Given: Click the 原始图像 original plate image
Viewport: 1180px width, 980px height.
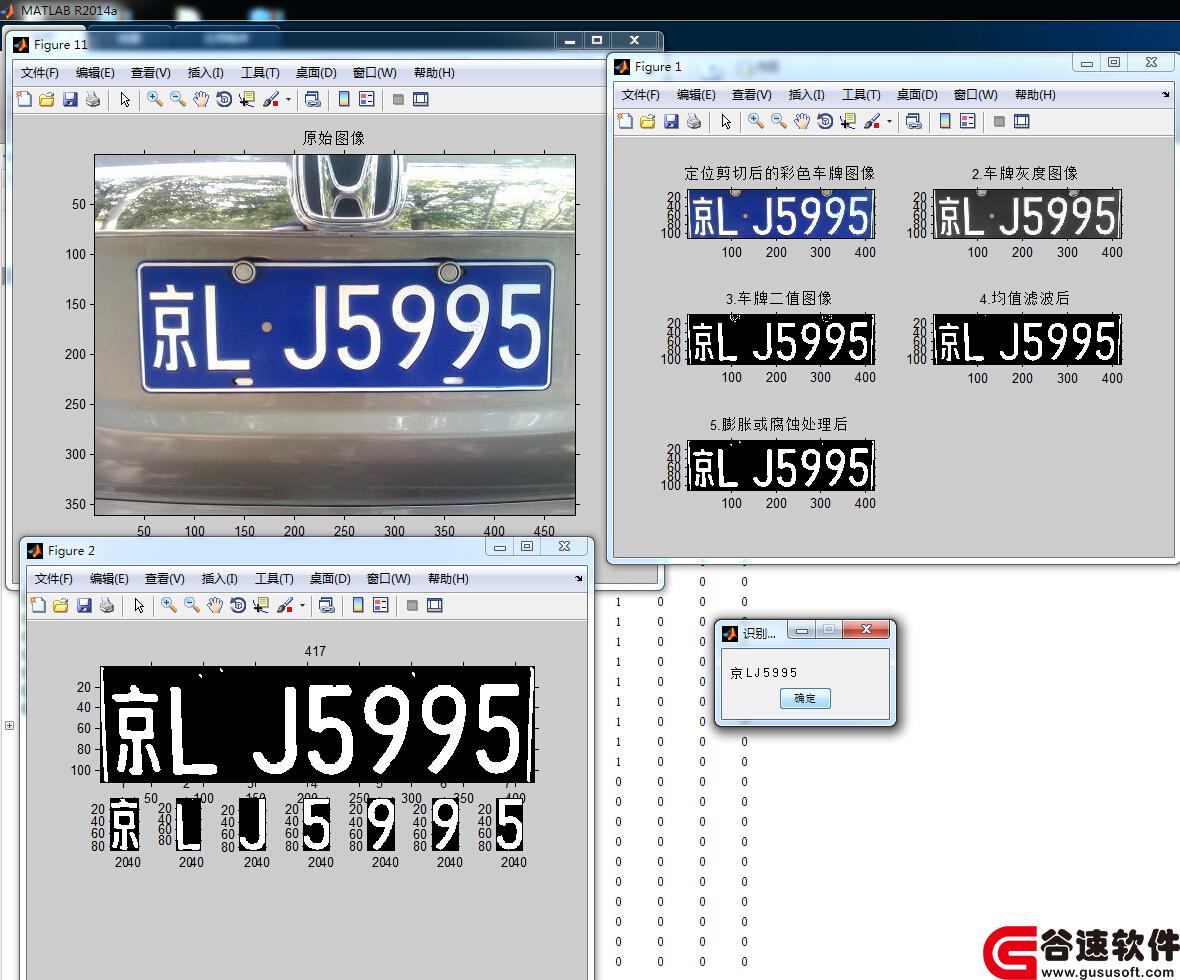Looking at the screenshot, I should point(335,335).
